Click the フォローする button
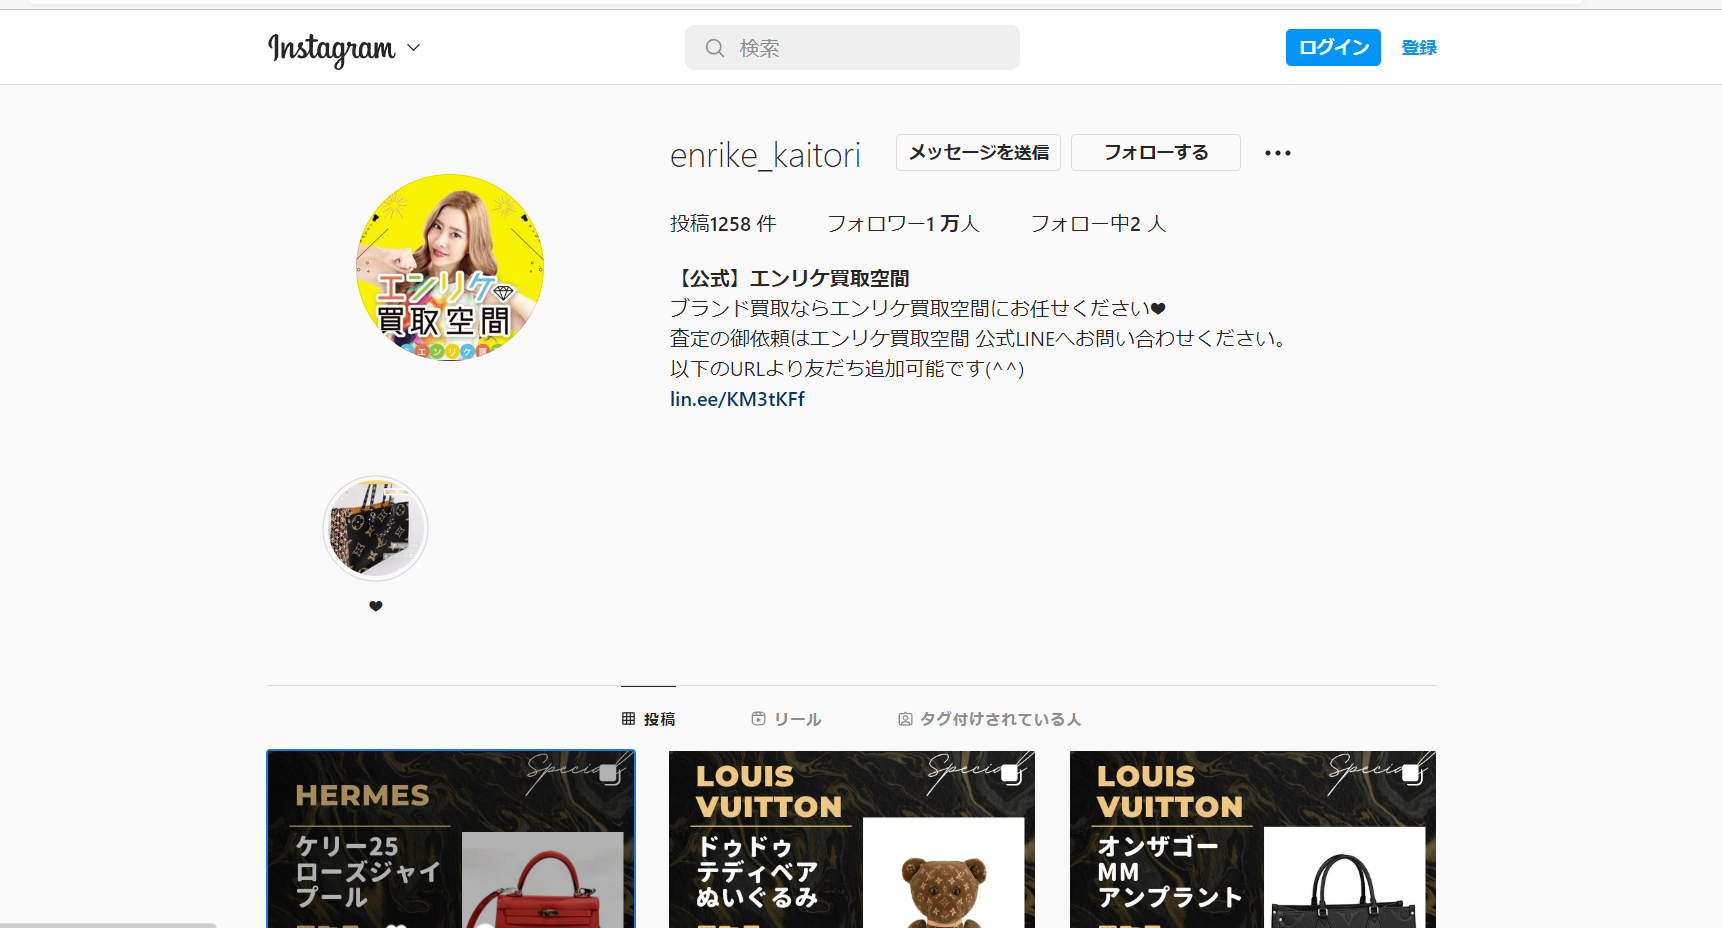Viewport: 1722px width, 928px height. [x=1156, y=152]
